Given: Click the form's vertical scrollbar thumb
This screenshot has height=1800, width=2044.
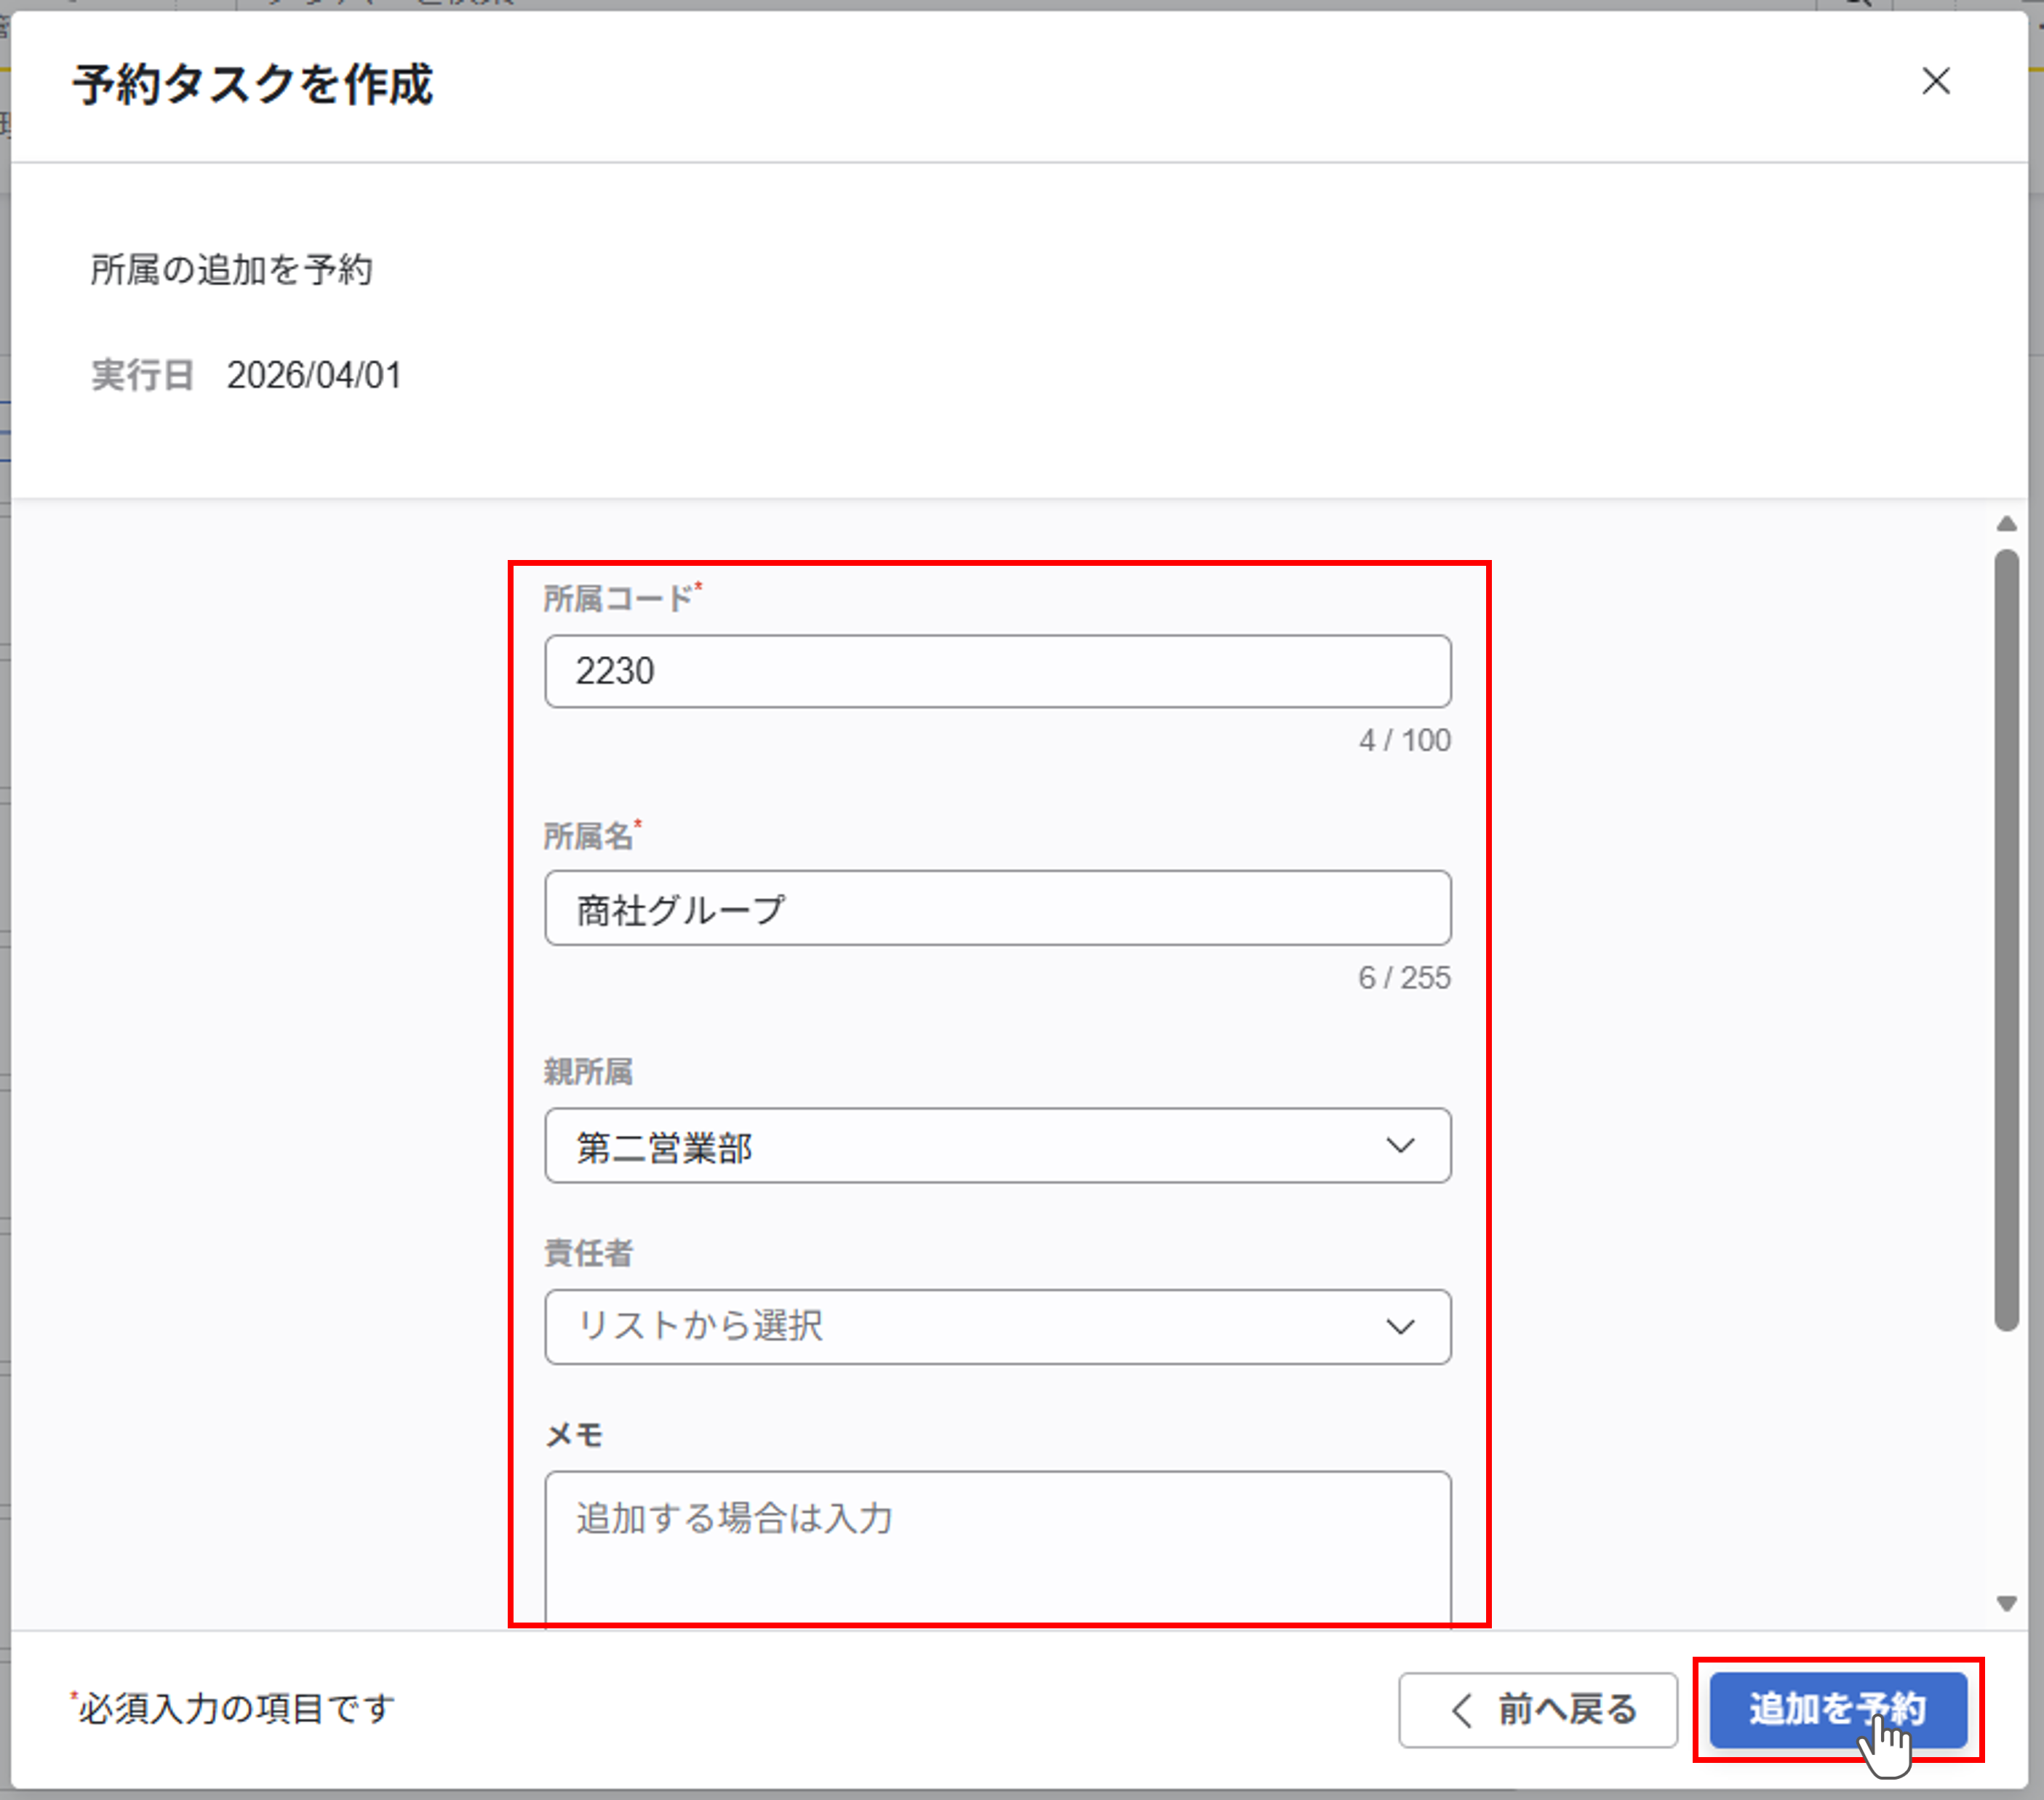Looking at the screenshot, I should [2006, 940].
